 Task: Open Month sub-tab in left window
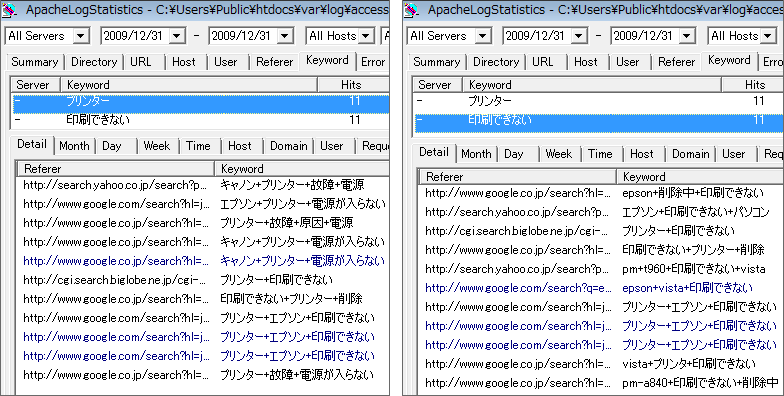74,146
